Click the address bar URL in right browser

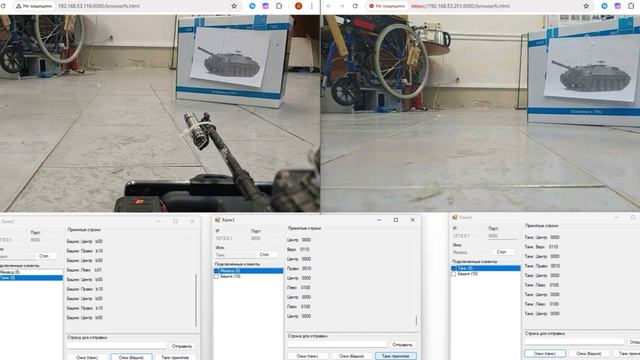(460, 6)
